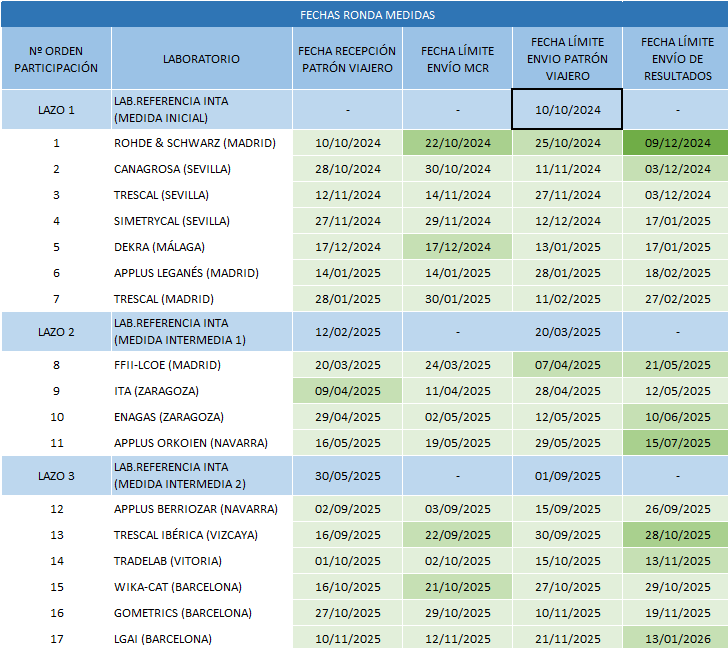The width and height of the screenshot is (728, 648).
Task: Select the LABORATORIO column header
Action: [x=201, y=59]
